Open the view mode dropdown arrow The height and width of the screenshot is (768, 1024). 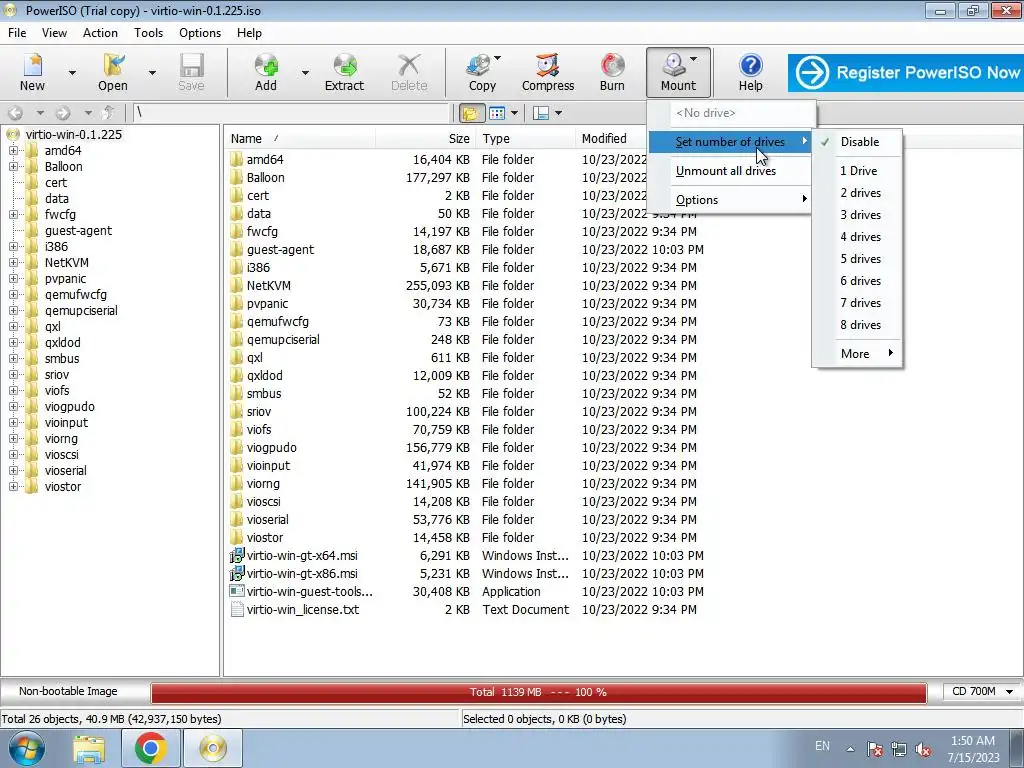(x=514, y=113)
